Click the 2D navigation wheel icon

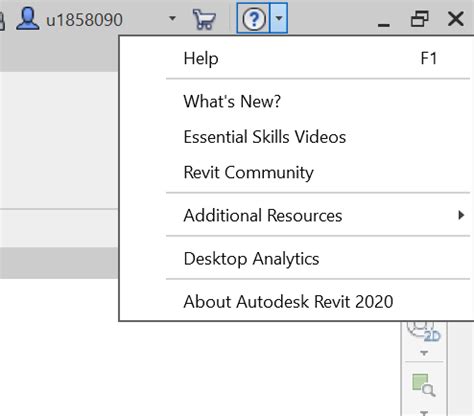click(x=424, y=331)
